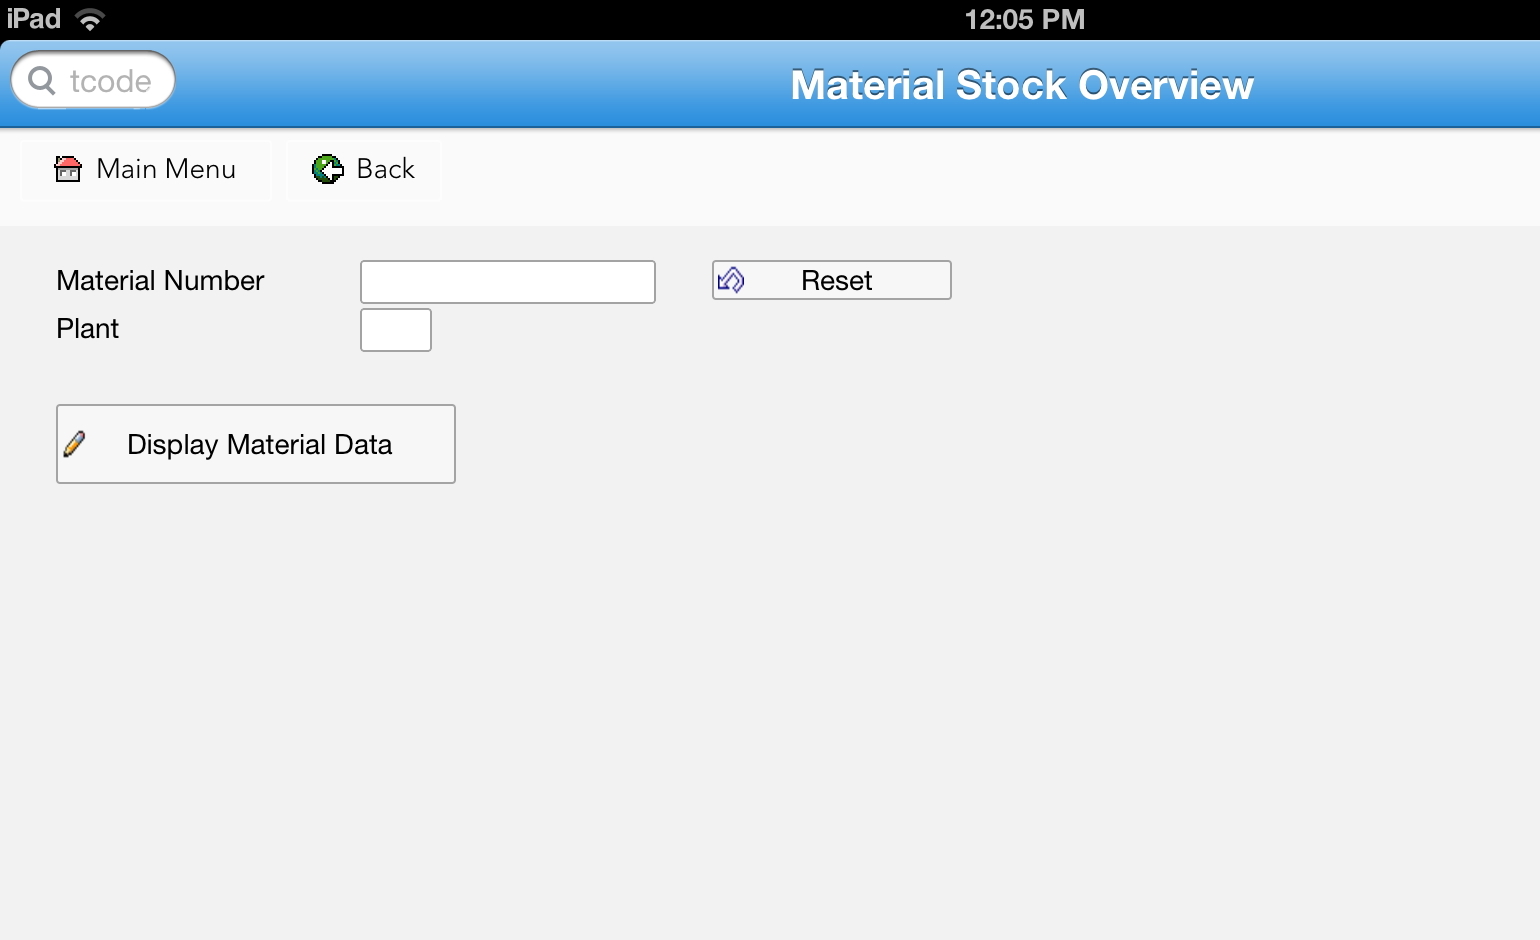The height and width of the screenshot is (940, 1540).
Task: Click the magnifying glass search icon
Action: pyautogui.click(x=42, y=80)
